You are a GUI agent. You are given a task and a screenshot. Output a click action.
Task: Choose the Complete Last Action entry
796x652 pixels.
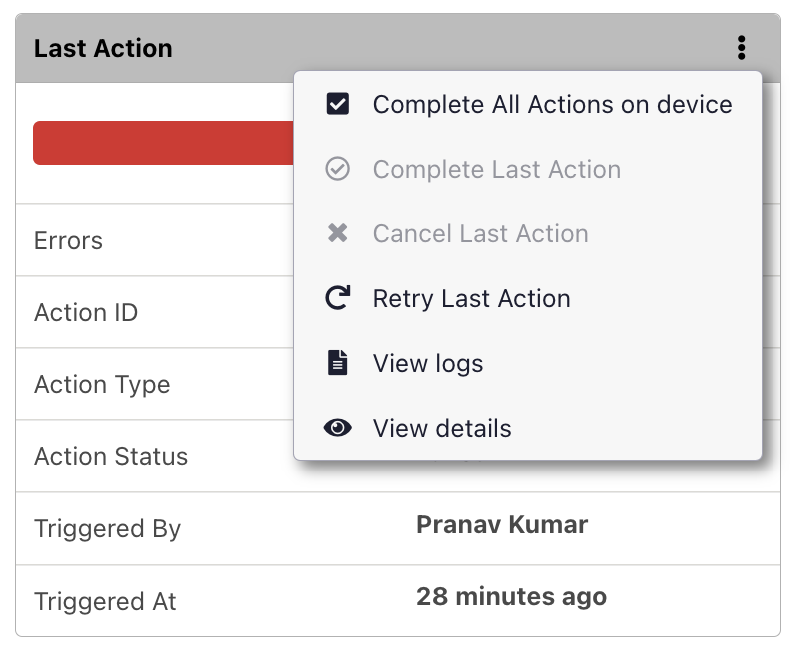tap(496, 169)
